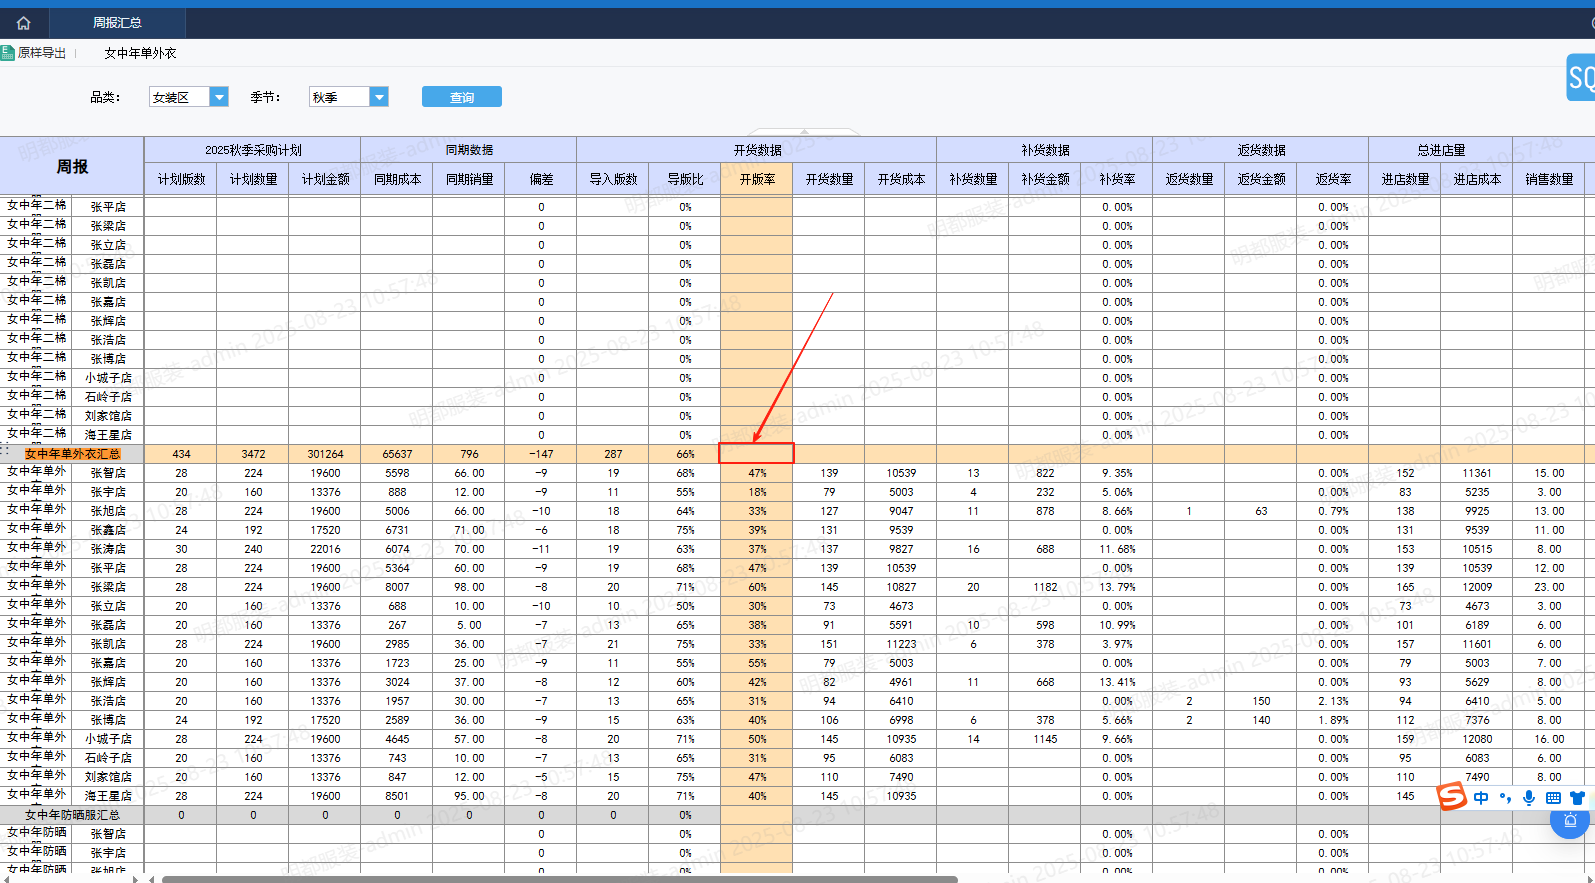Image resolution: width=1595 pixels, height=883 pixels.
Task: Click the 石岭子店 cell in 二棉 rows
Action: (x=108, y=397)
